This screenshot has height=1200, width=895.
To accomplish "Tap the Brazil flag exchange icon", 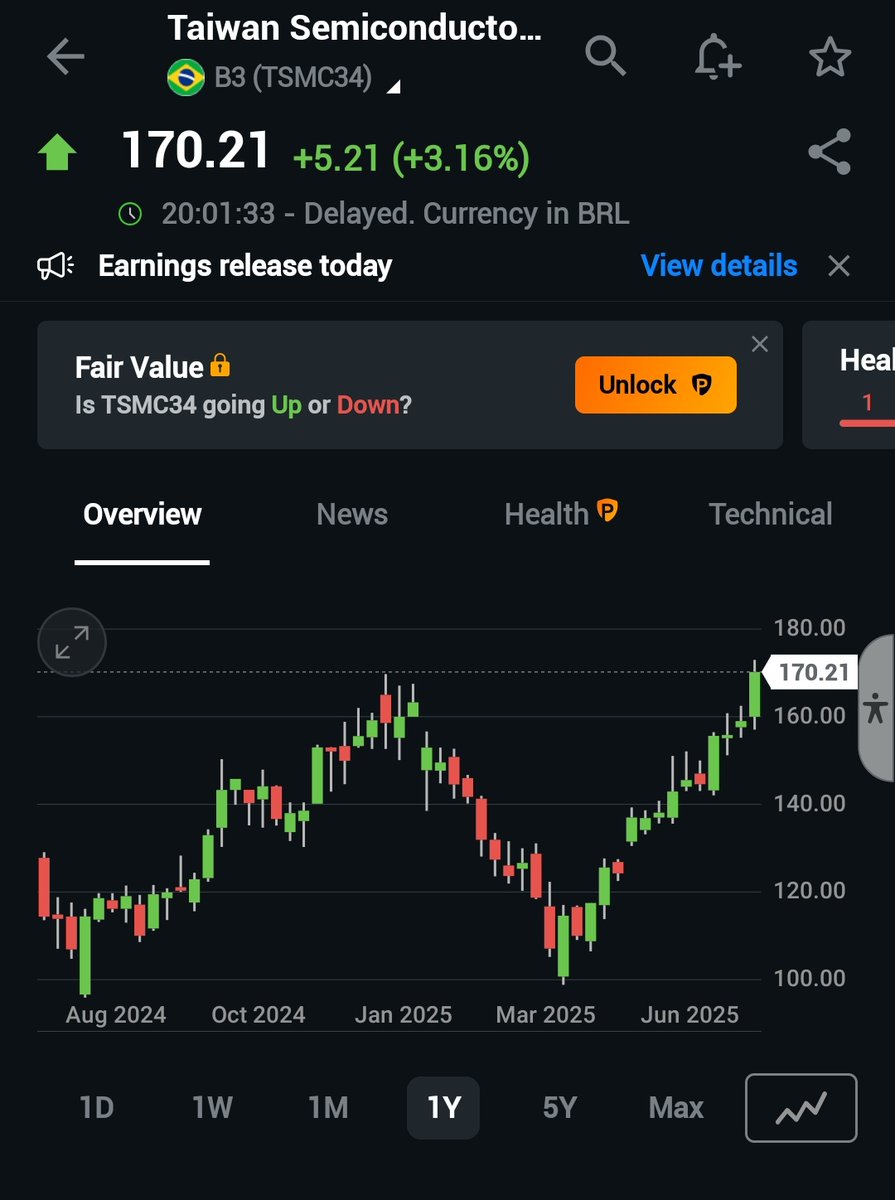I will pyautogui.click(x=186, y=78).
